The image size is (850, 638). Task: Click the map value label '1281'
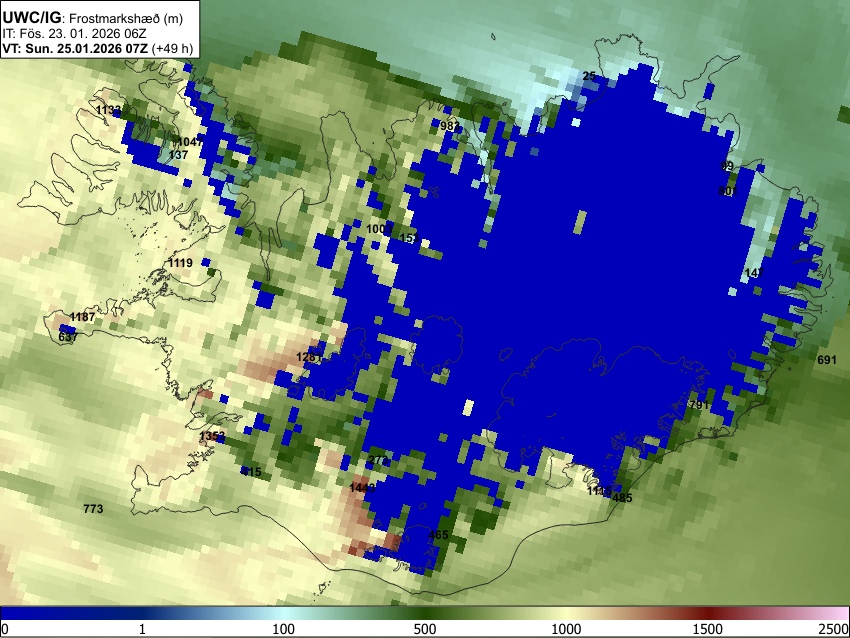pyautogui.click(x=310, y=357)
